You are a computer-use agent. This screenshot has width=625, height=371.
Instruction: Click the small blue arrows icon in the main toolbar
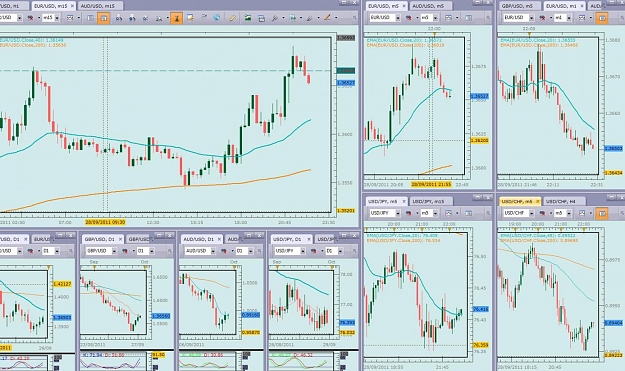145,18
